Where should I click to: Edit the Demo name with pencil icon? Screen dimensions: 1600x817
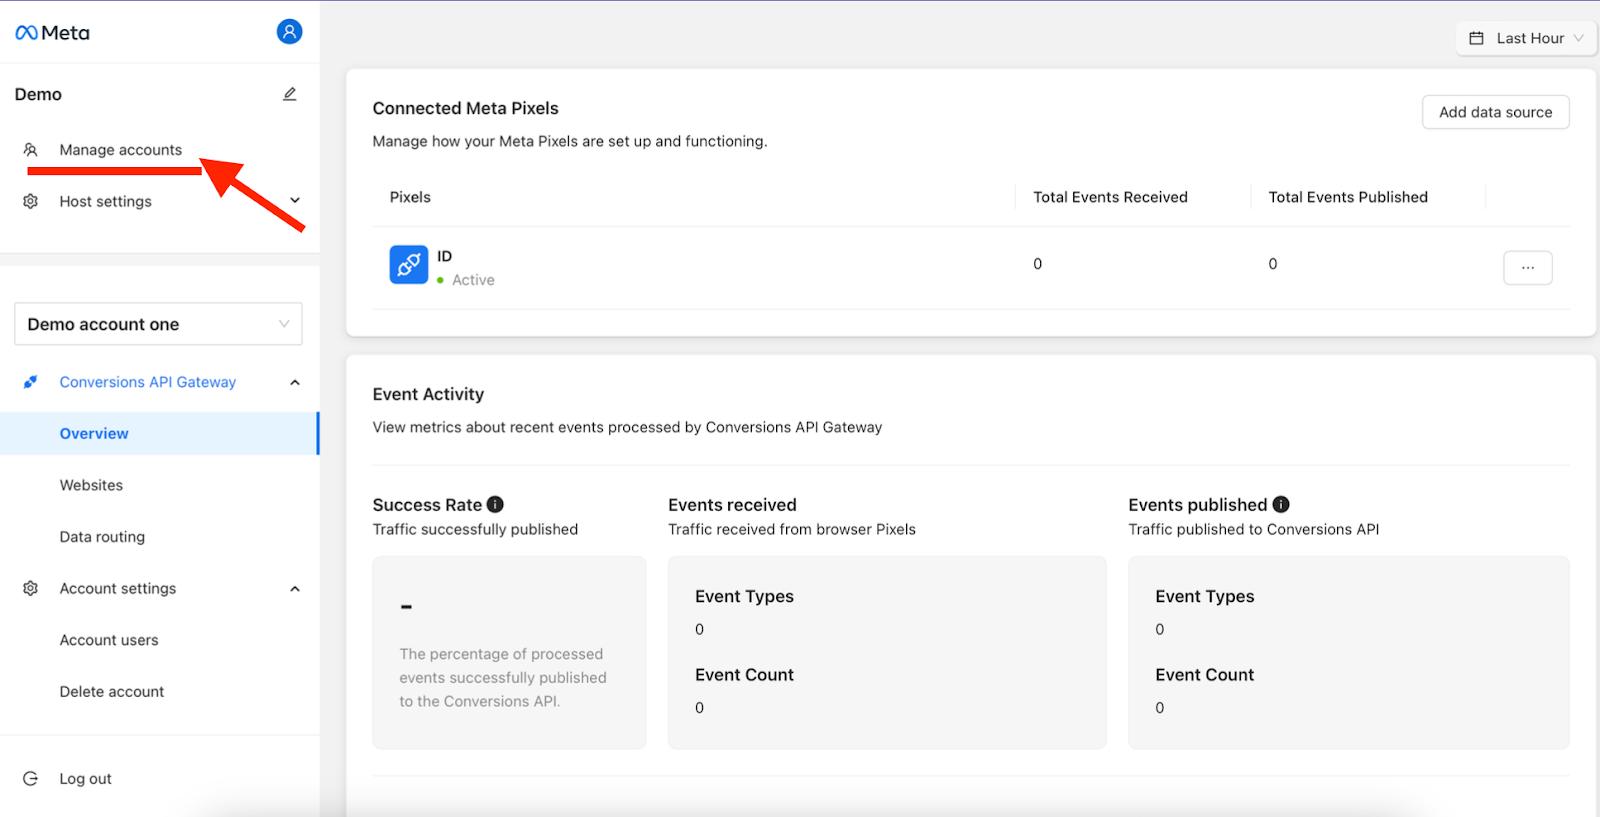290,94
